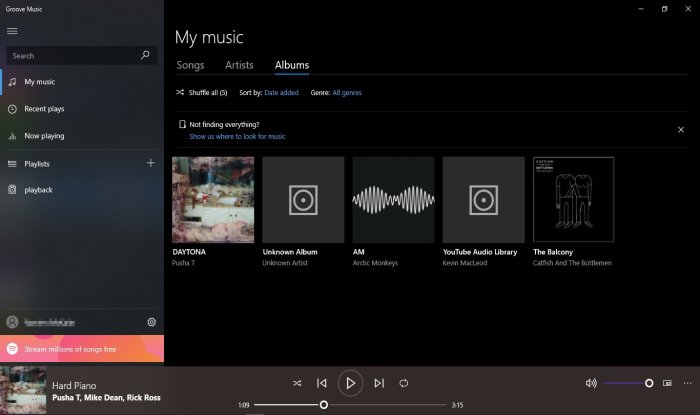700x415 pixels.
Task: Click the YouTube Audio Library title text
Action: [x=480, y=252]
